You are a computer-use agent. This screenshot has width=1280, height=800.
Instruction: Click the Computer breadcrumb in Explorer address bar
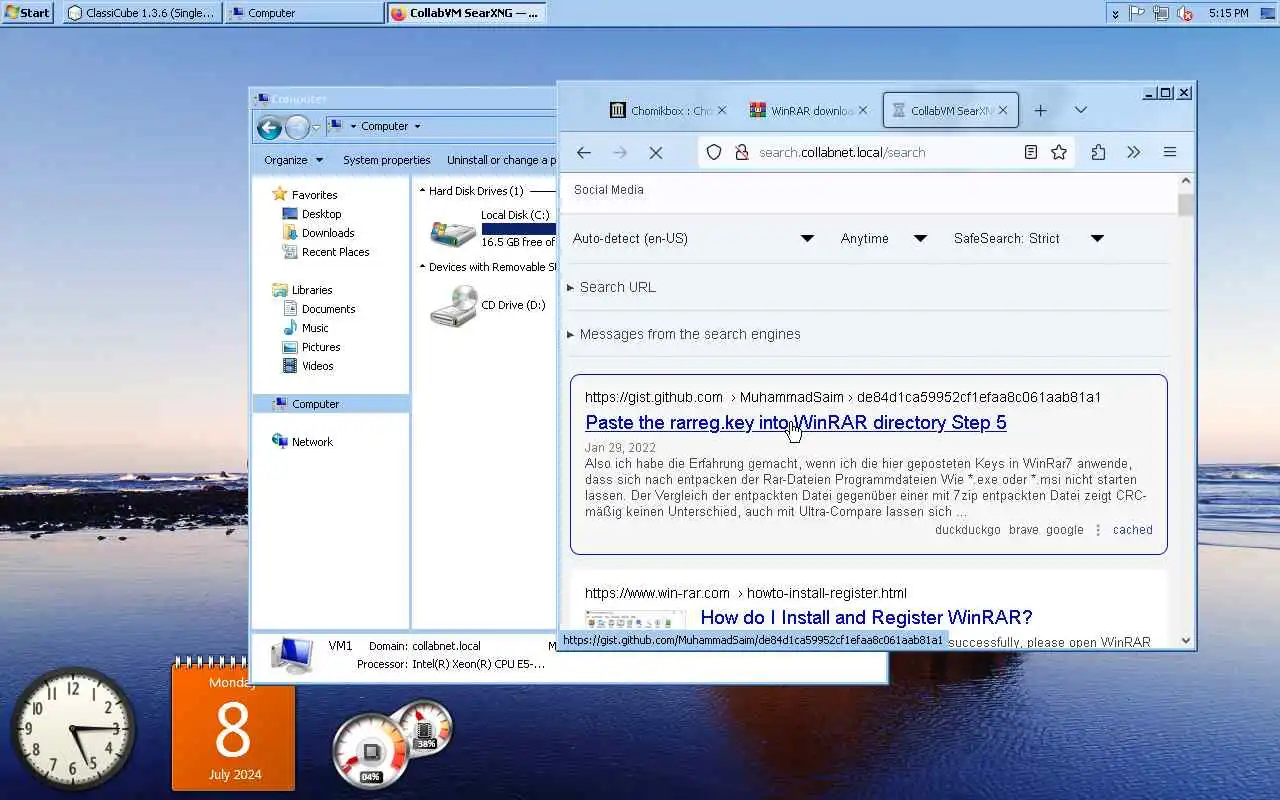tap(385, 126)
